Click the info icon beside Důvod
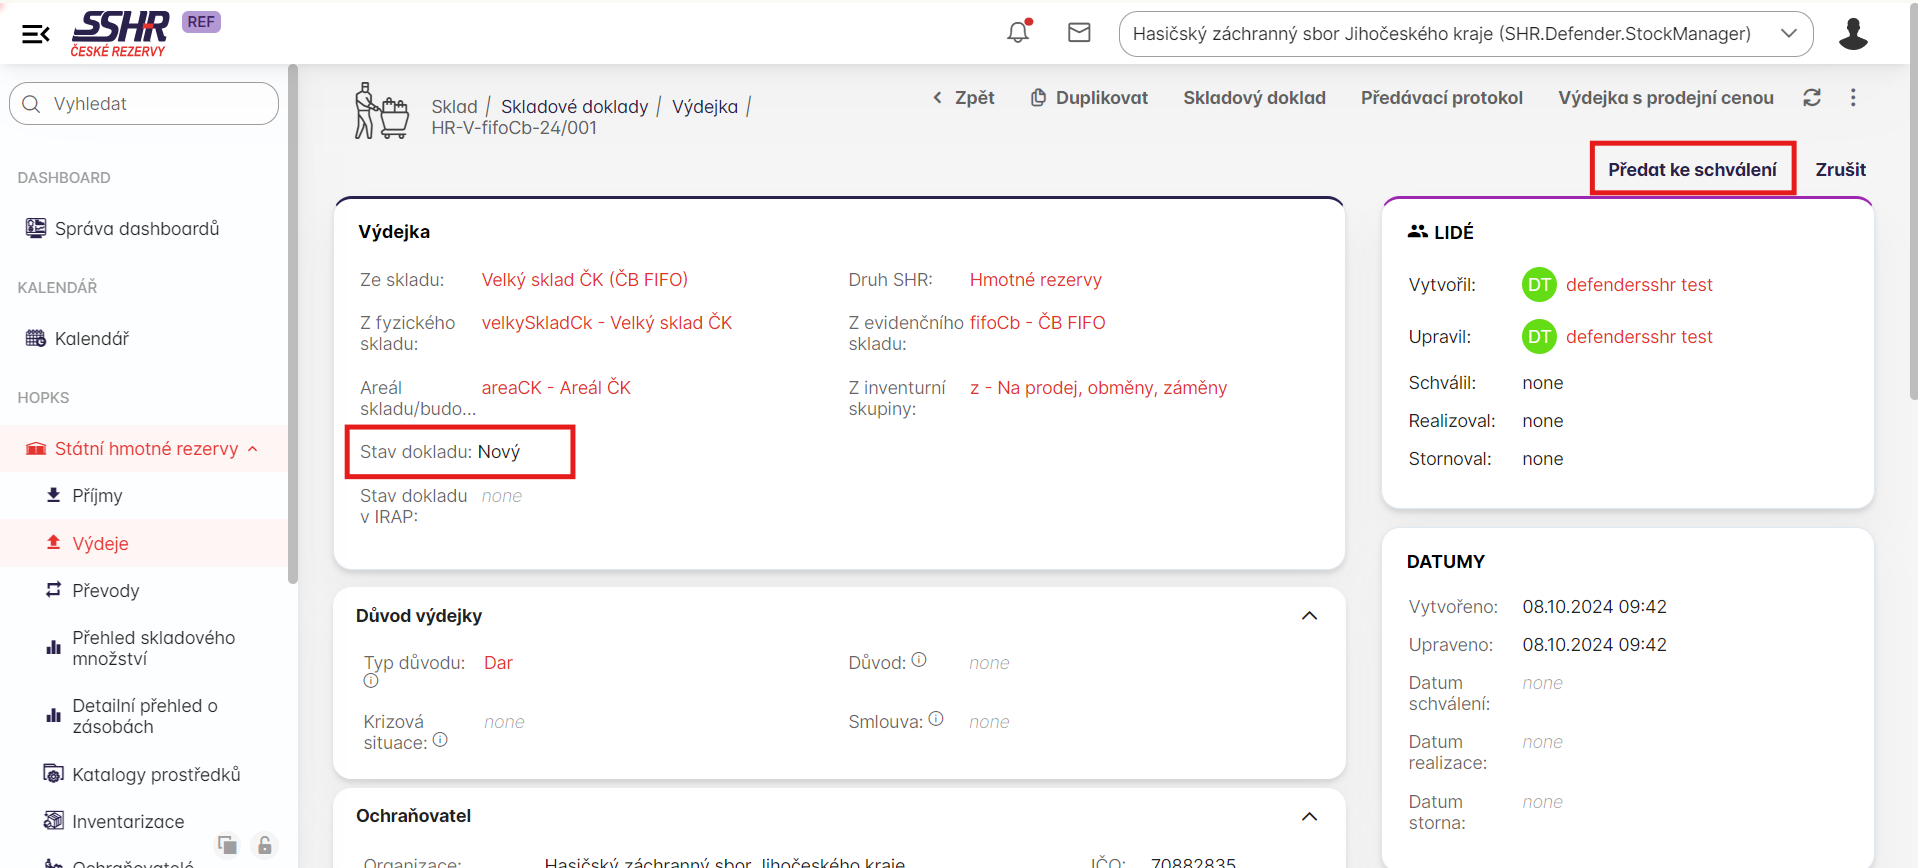1918x868 pixels. (919, 660)
